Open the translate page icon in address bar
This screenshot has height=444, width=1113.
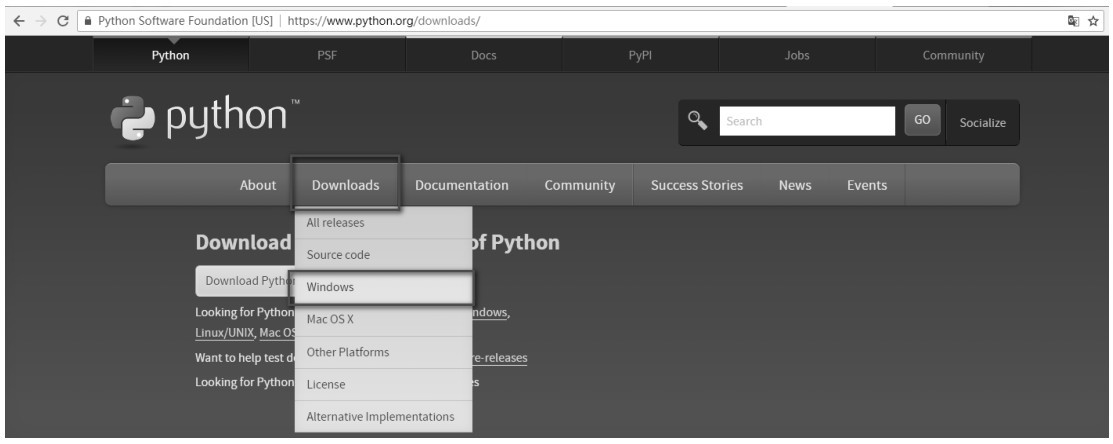pos(1073,21)
